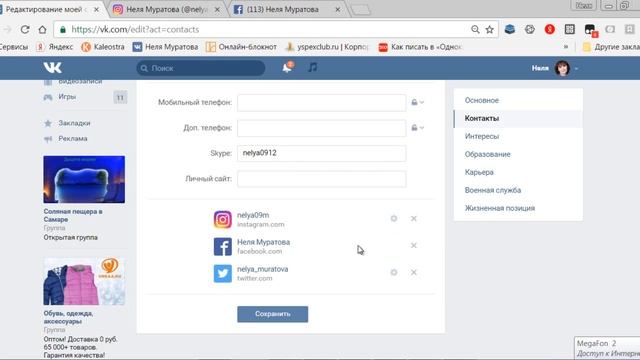Open privacy lock dropdown for mobile phone
Viewport: 640px width, 360px height.
[x=418, y=102]
